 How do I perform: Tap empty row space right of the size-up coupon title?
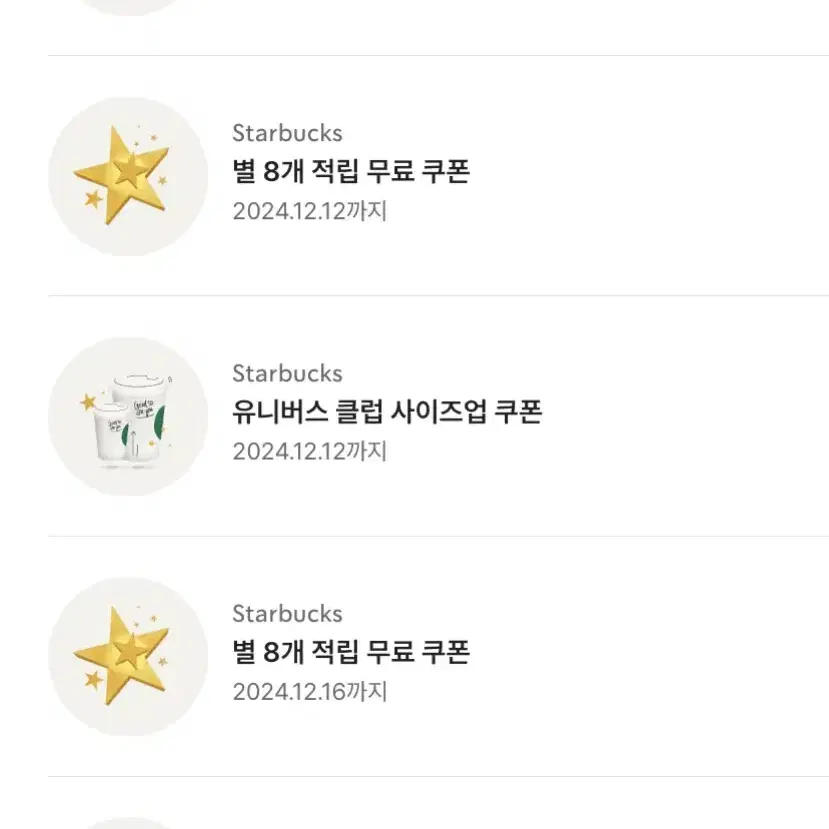click(682, 412)
